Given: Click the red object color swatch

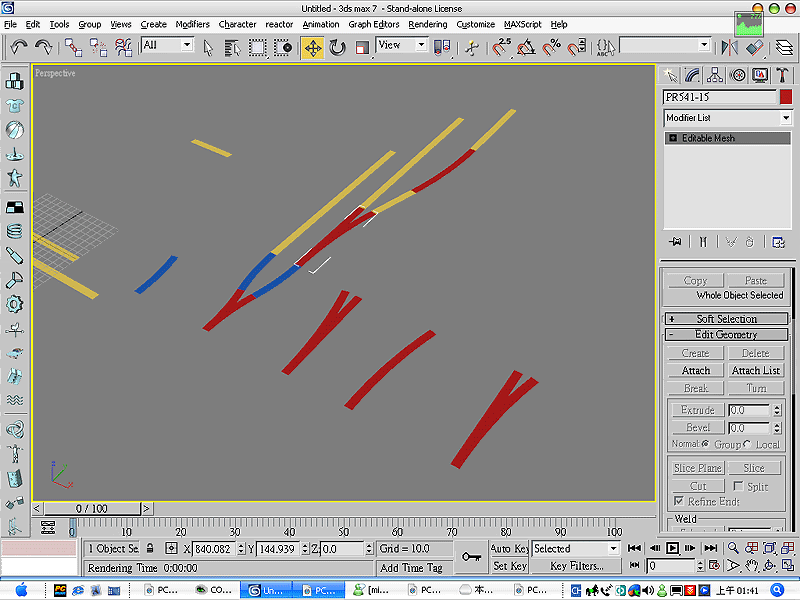Looking at the screenshot, I should click(x=786, y=97).
